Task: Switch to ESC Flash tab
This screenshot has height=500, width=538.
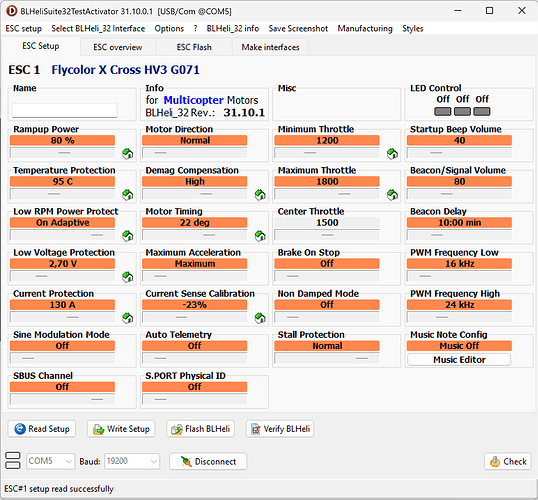Action: (x=194, y=47)
